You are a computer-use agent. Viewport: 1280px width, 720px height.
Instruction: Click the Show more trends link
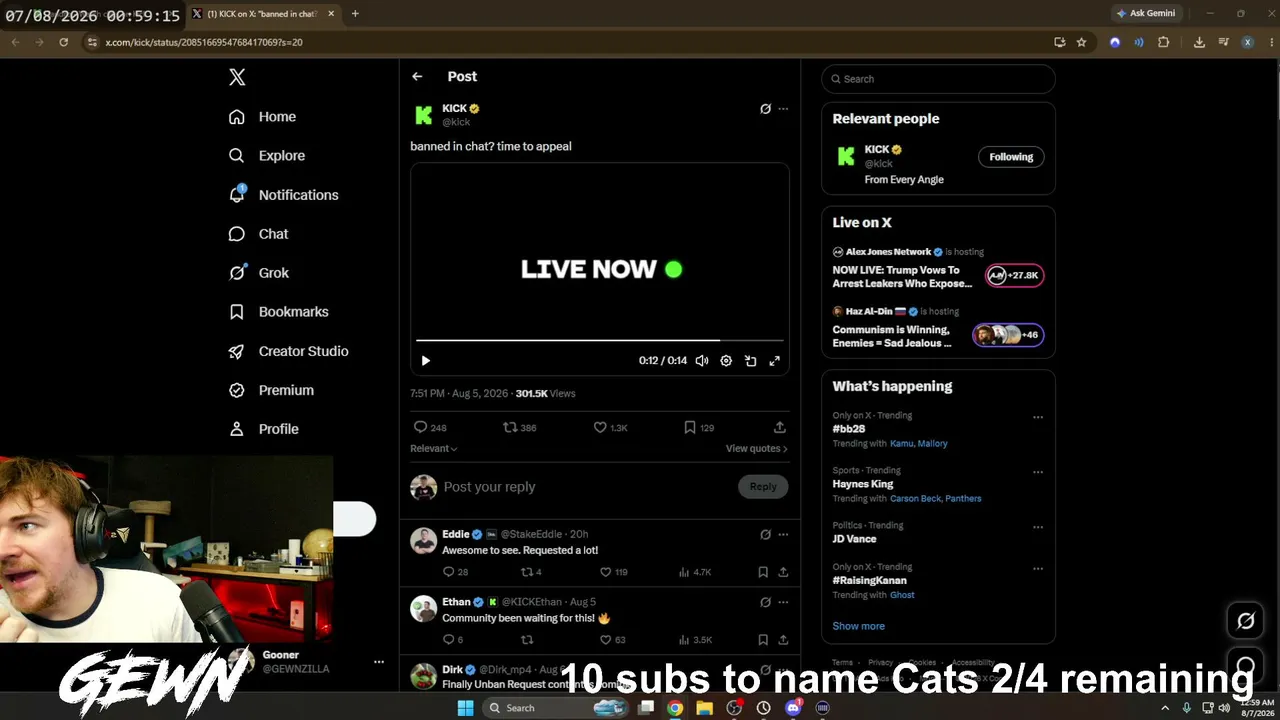point(858,626)
